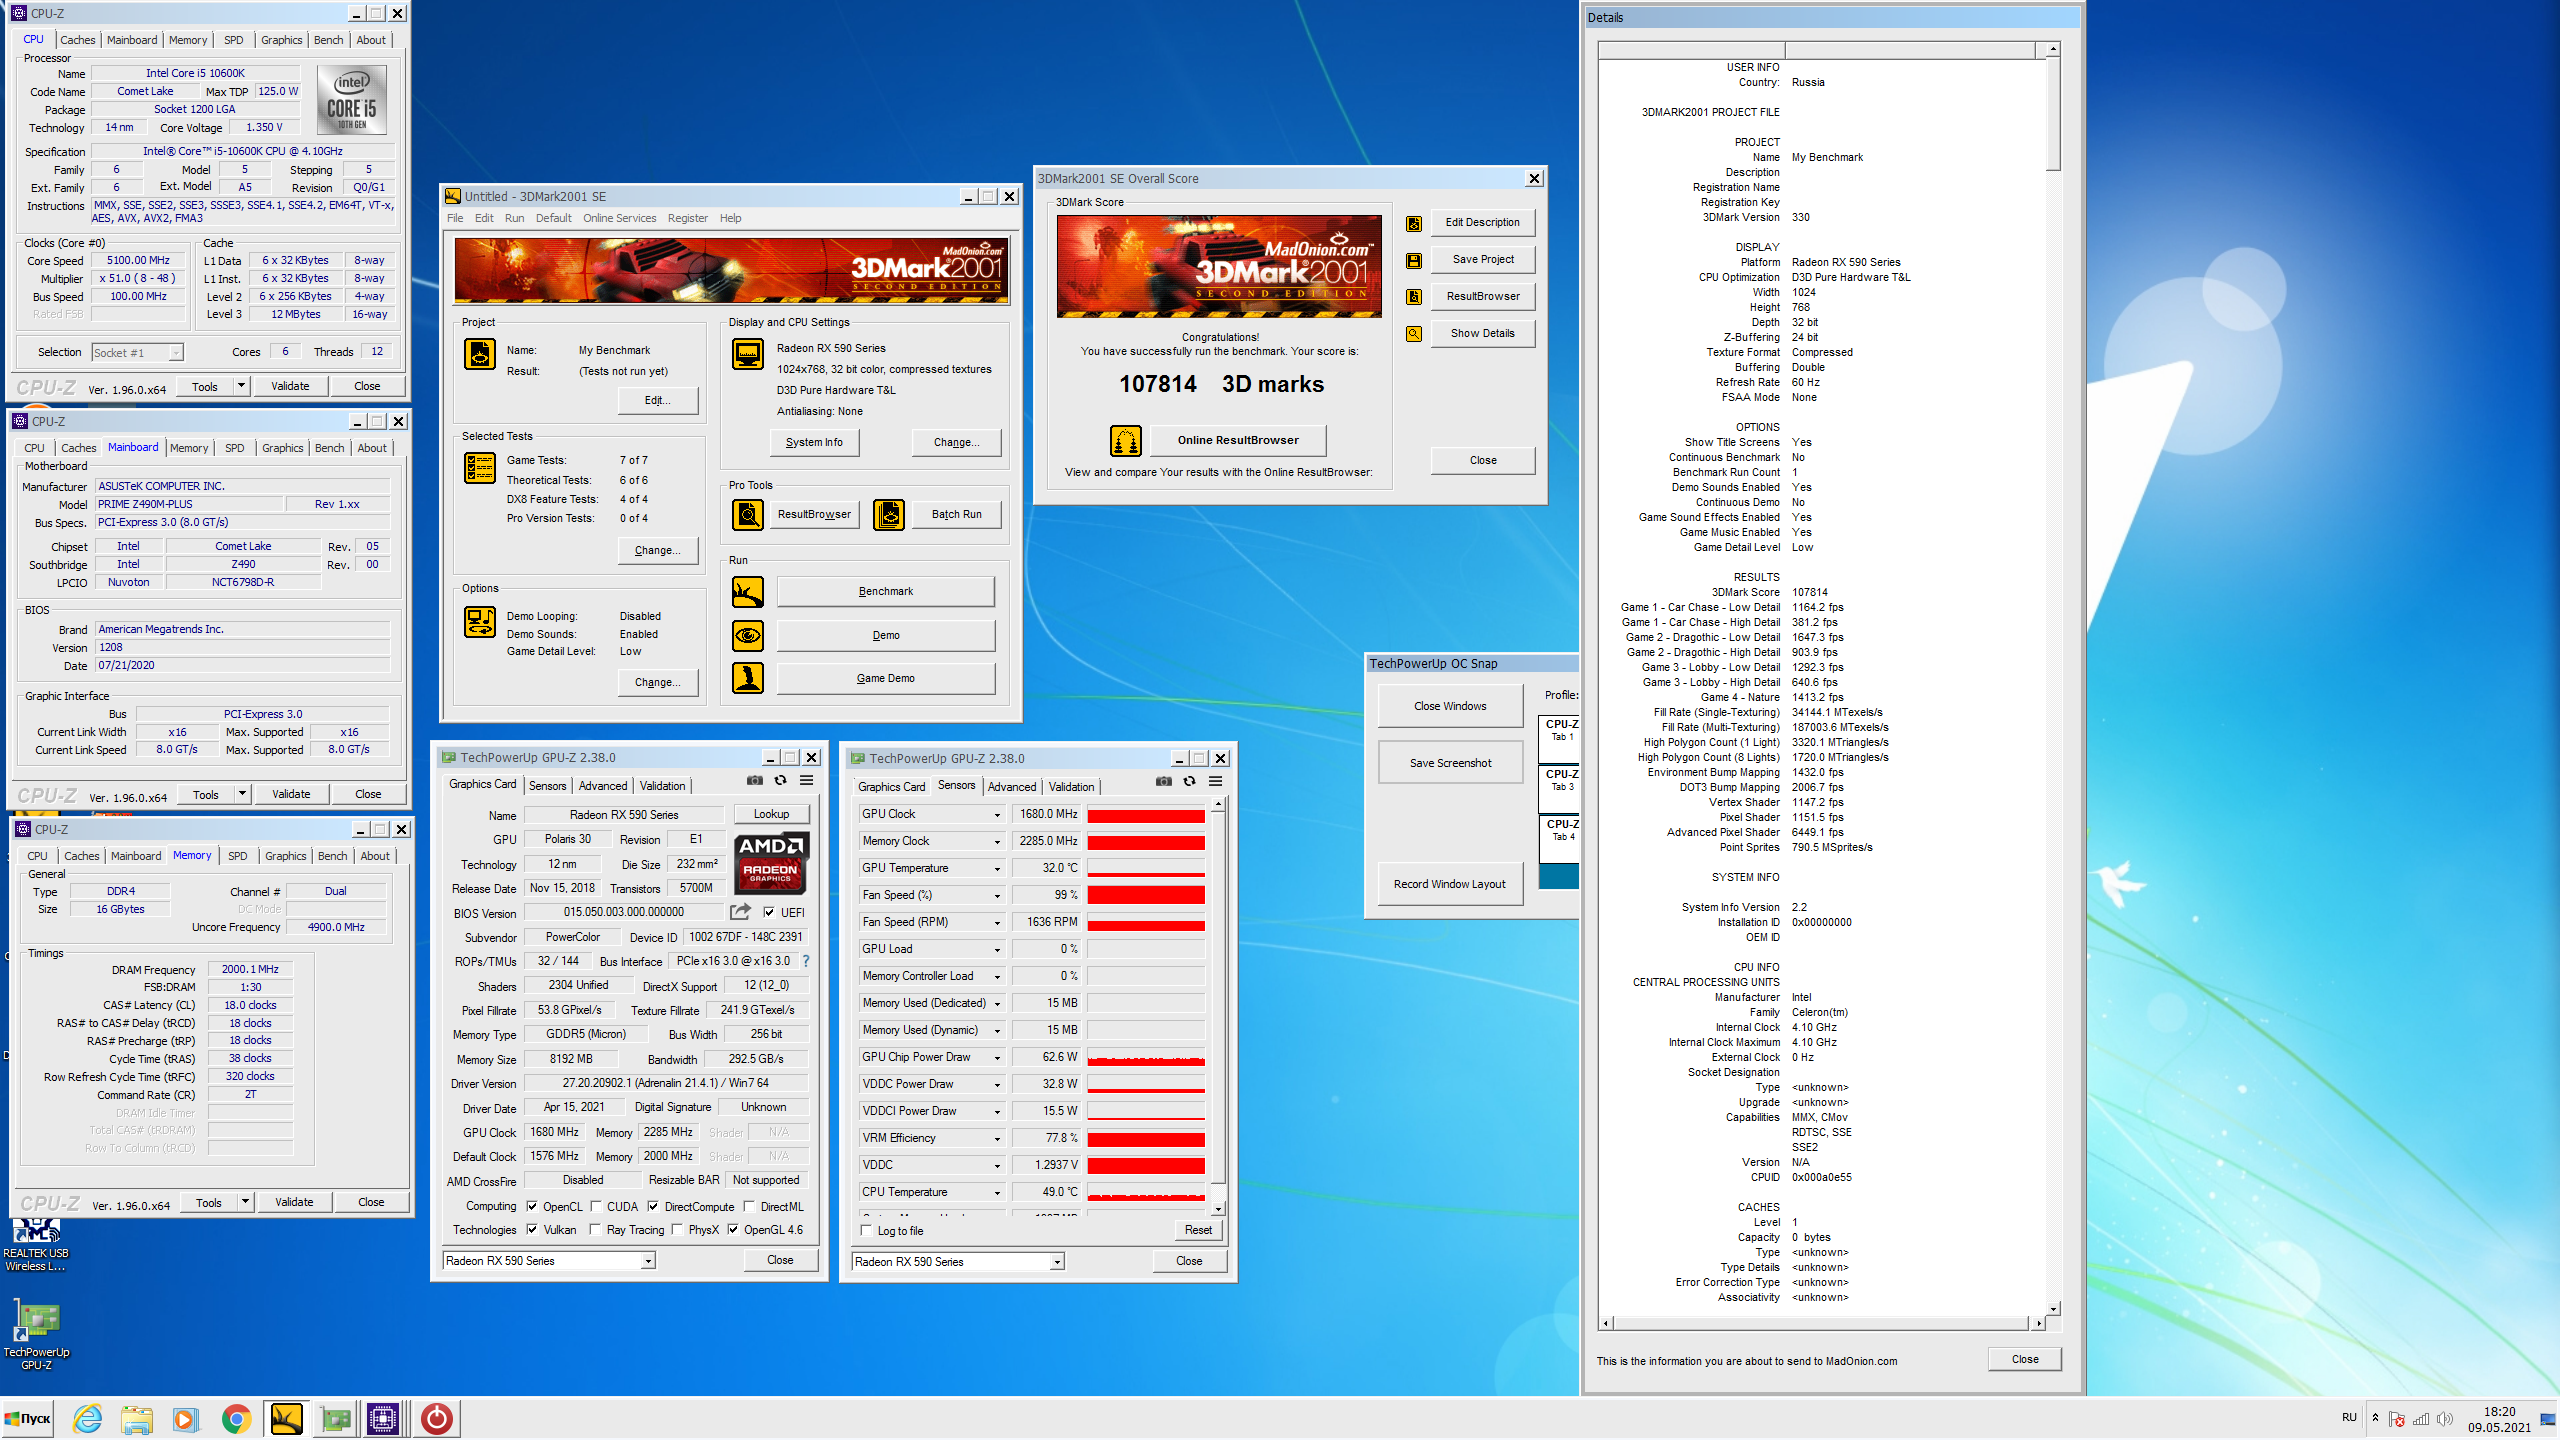The image size is (2560, 1440).
Task: Click the camera icon in GPU-Z Sensors window
Action: click(x=1164, y=781)
